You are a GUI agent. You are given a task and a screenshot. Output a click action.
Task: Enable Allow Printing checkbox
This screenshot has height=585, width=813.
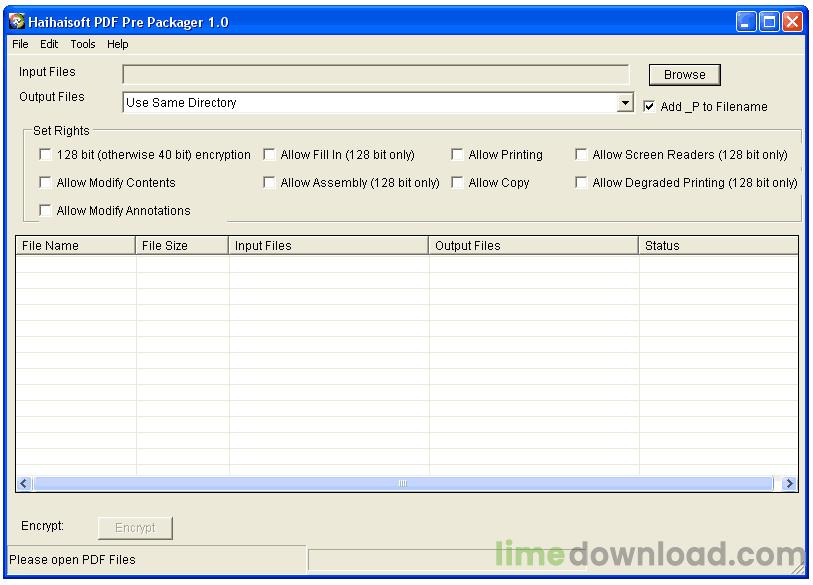[x=457, y=155]
